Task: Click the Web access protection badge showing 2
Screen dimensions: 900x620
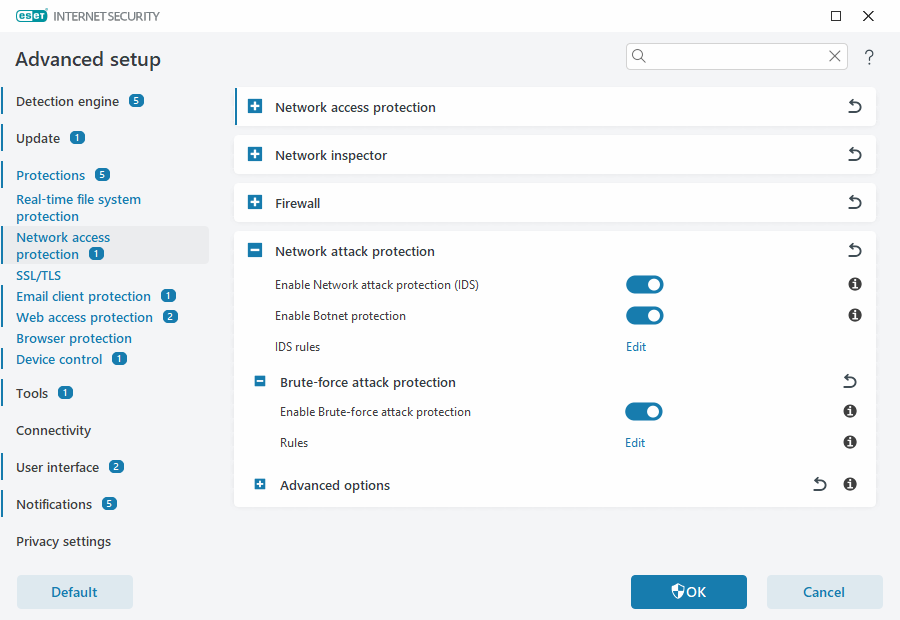Action: pyautogui.click(x=170, y=317)
